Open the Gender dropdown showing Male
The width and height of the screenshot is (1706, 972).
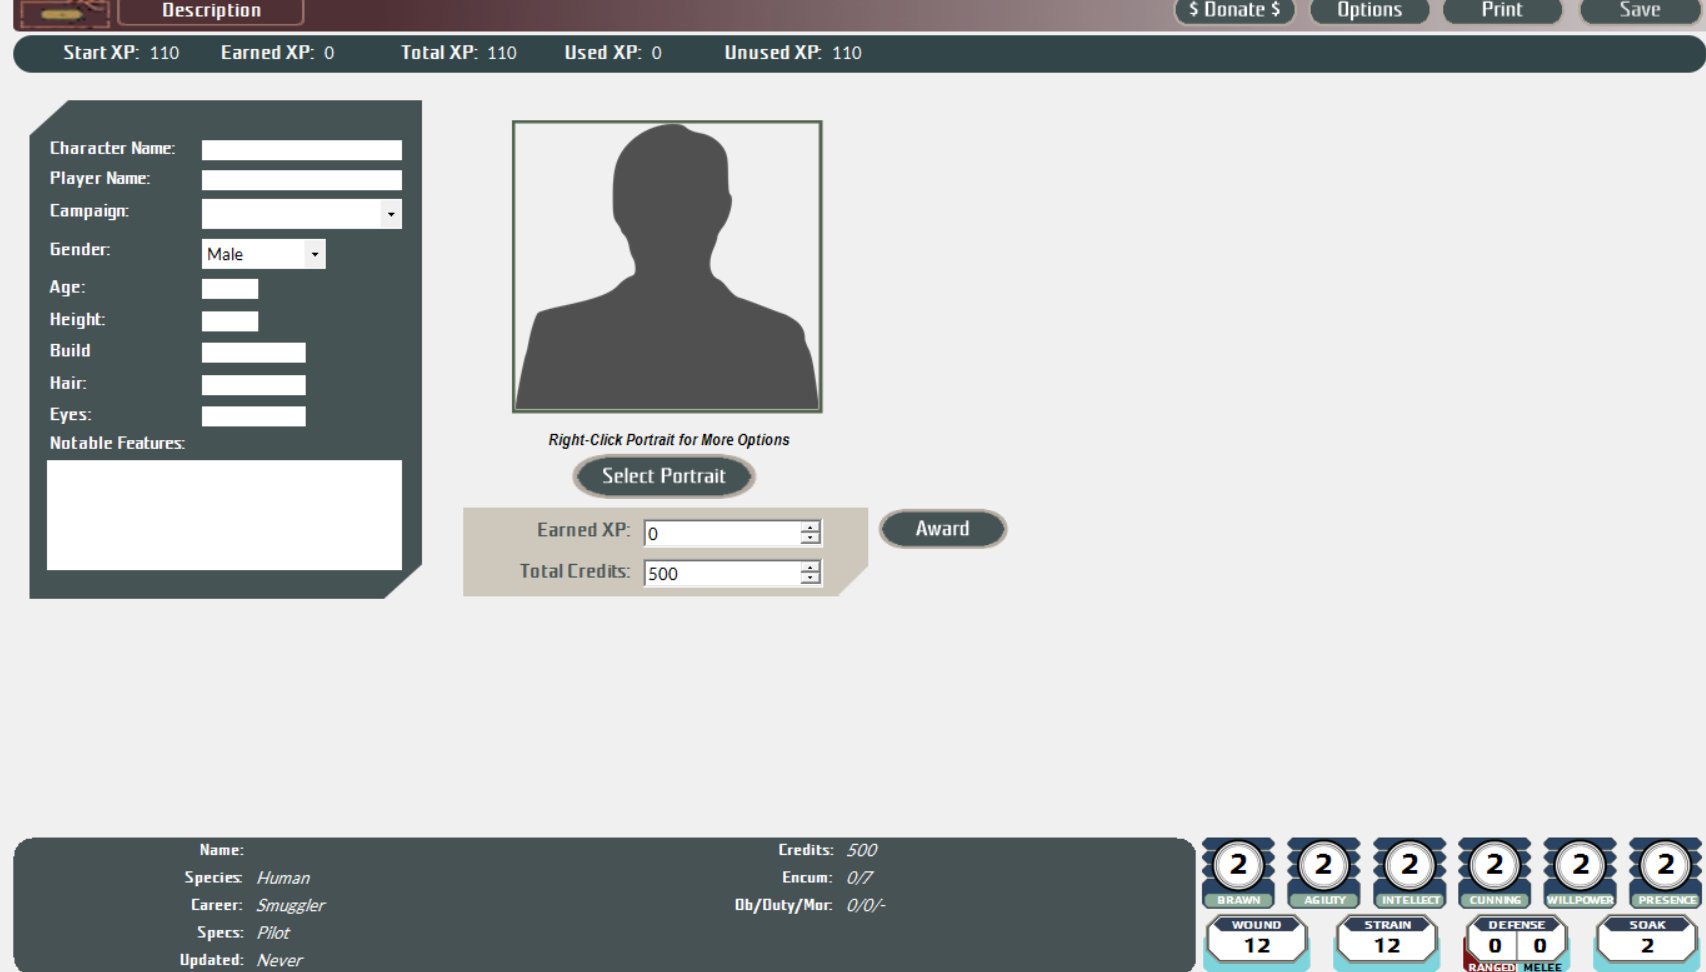click(315, 253)
